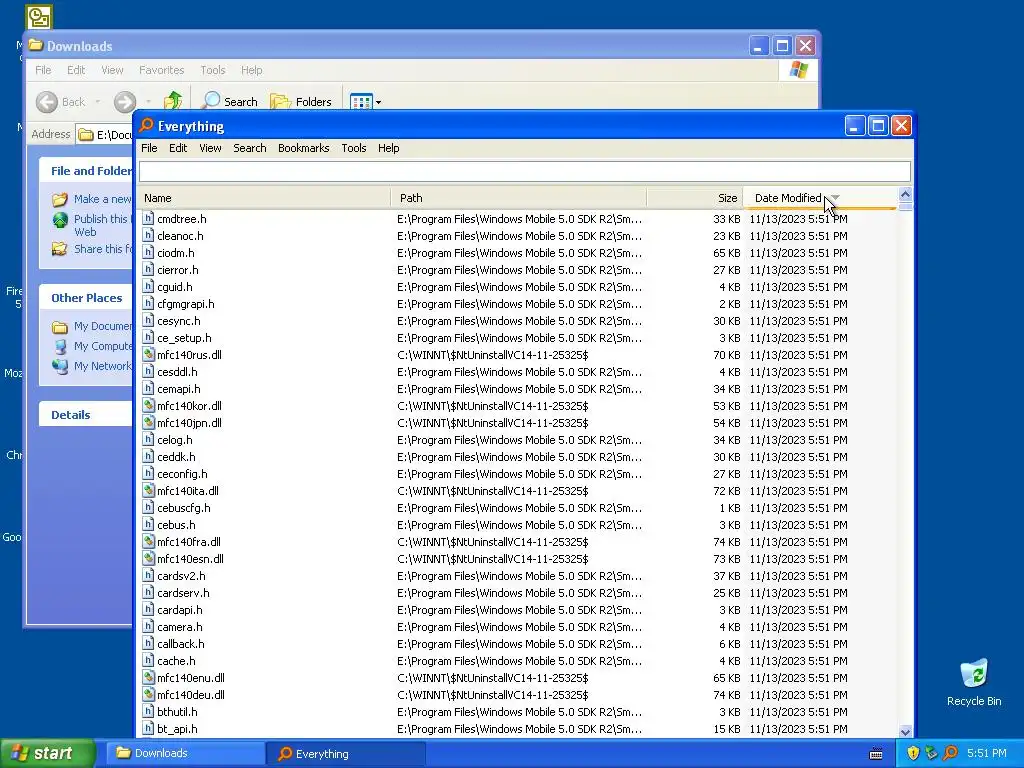Open the Views dropdown in Downloads toolbar
1024x768 pixels.
(365, 101)
